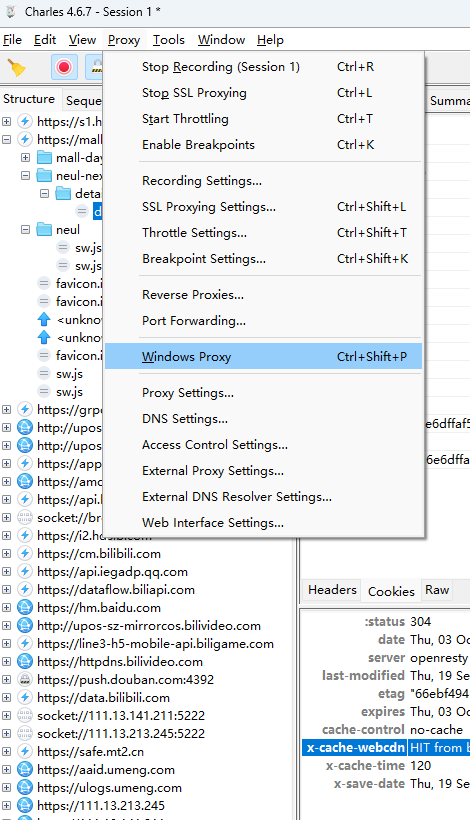This screenshot has height=820, width=470.
Task: Switch to the Raw tab
Action: click(437, 590)
